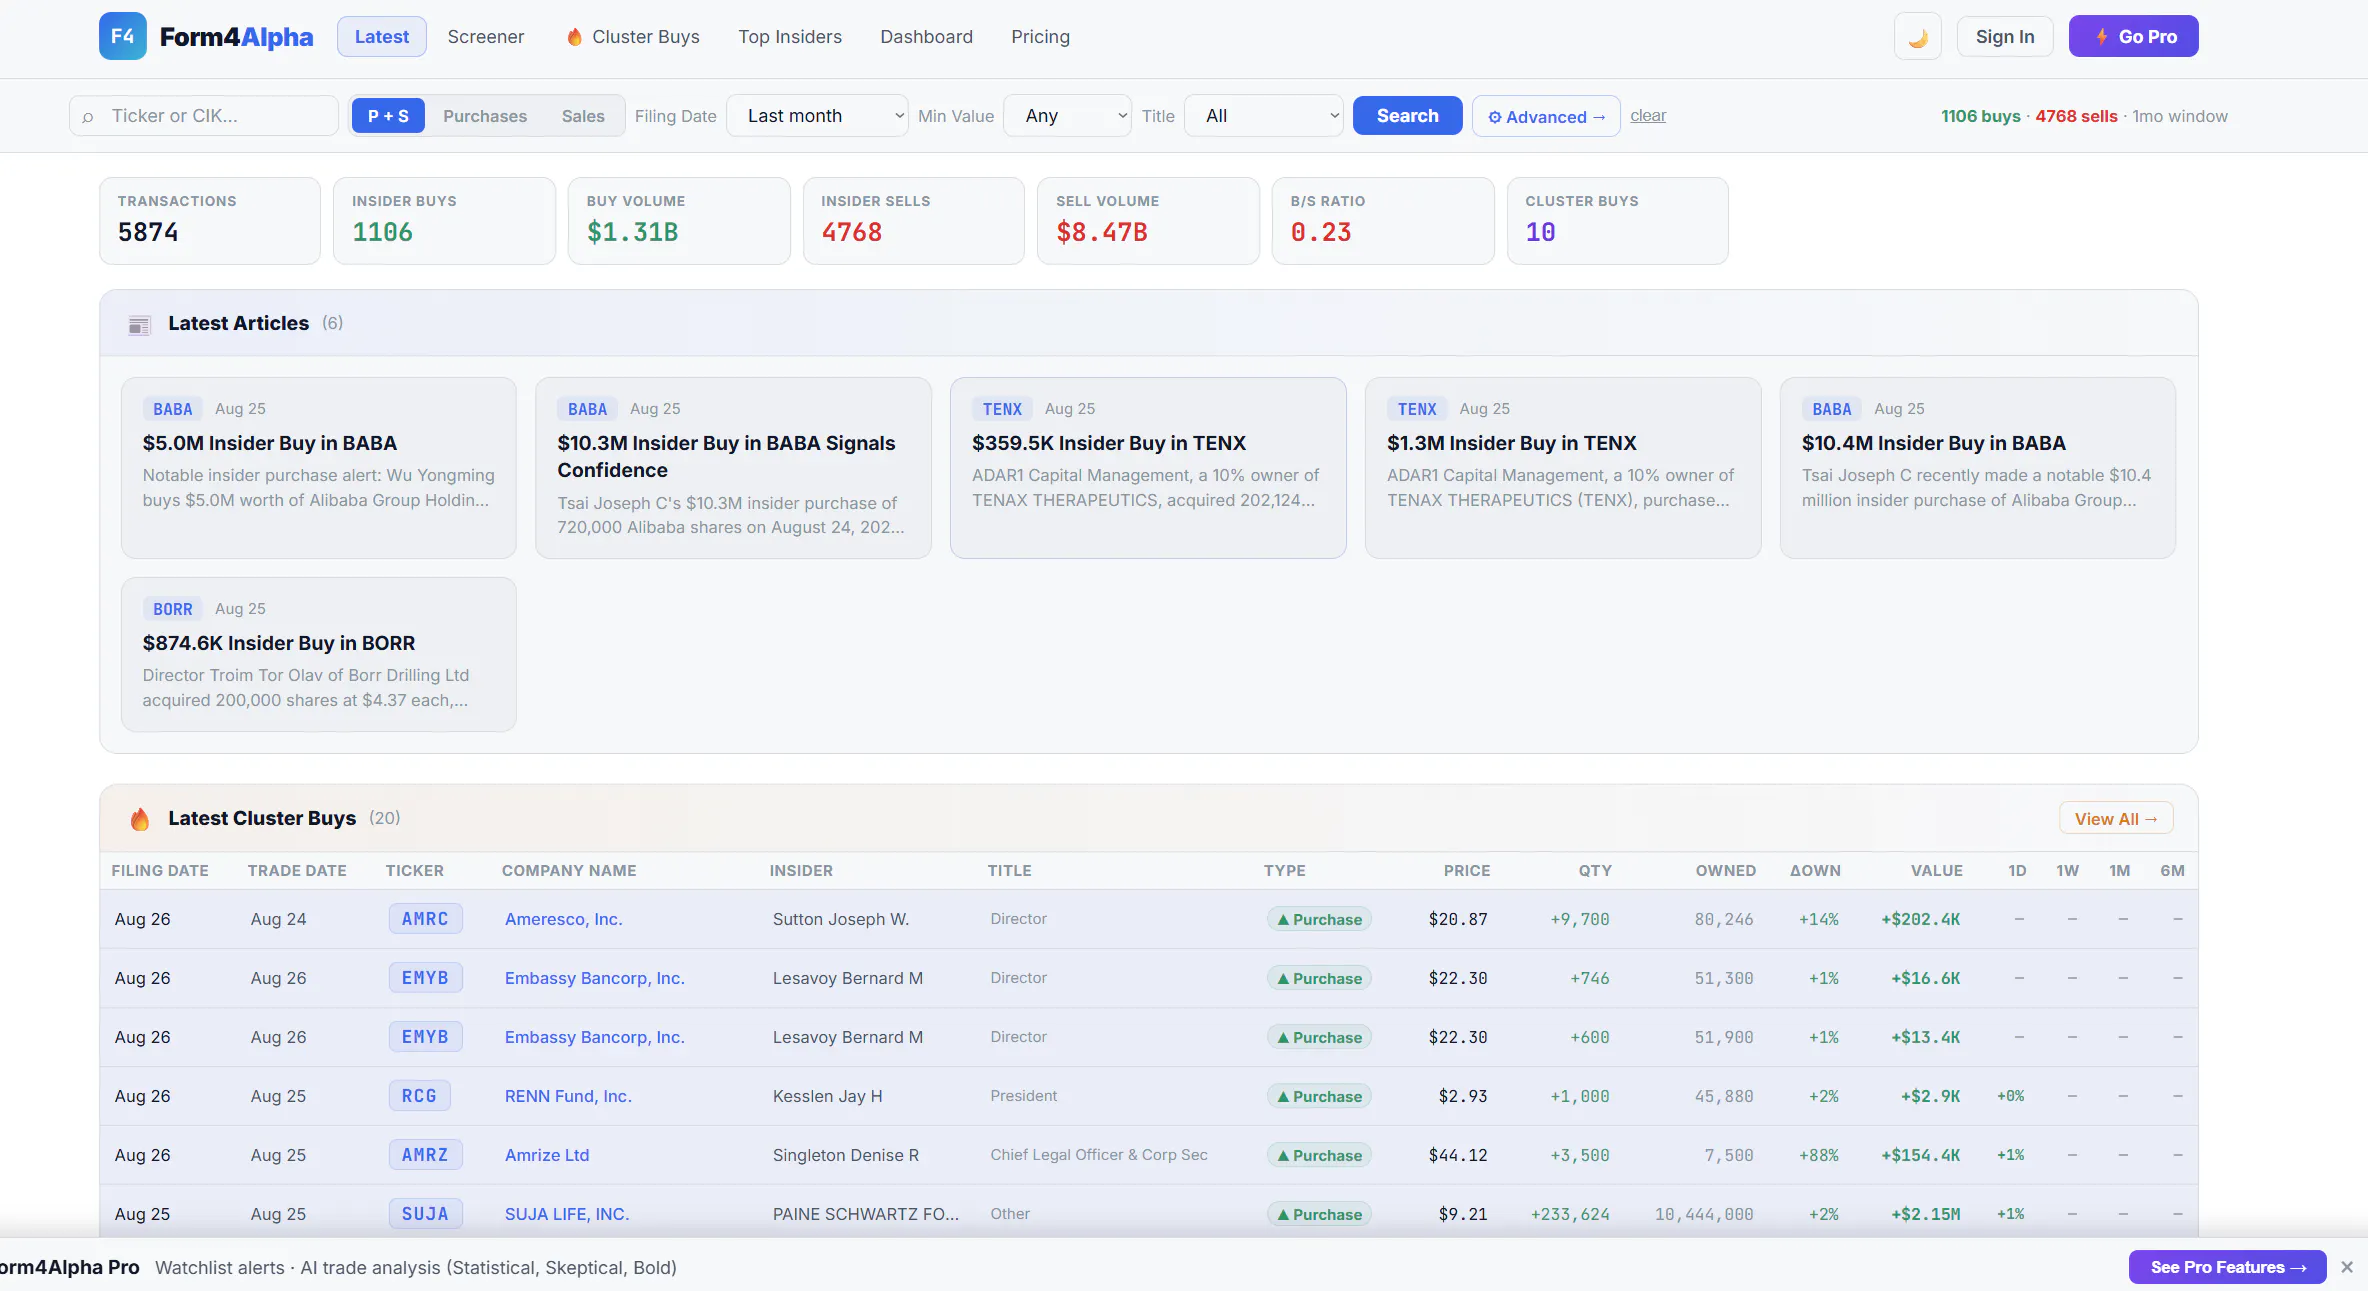Open article $5.0M Insider Buy in BABA
Image resolution: width=2368 pixels, height=1291 pixels.
point(318,467)
